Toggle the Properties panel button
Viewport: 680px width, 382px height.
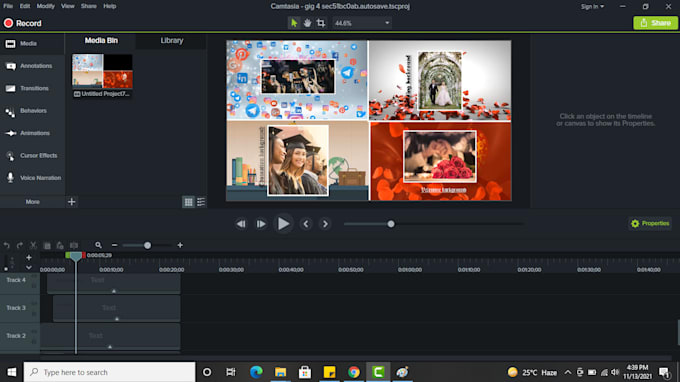[x=650, y=223]
